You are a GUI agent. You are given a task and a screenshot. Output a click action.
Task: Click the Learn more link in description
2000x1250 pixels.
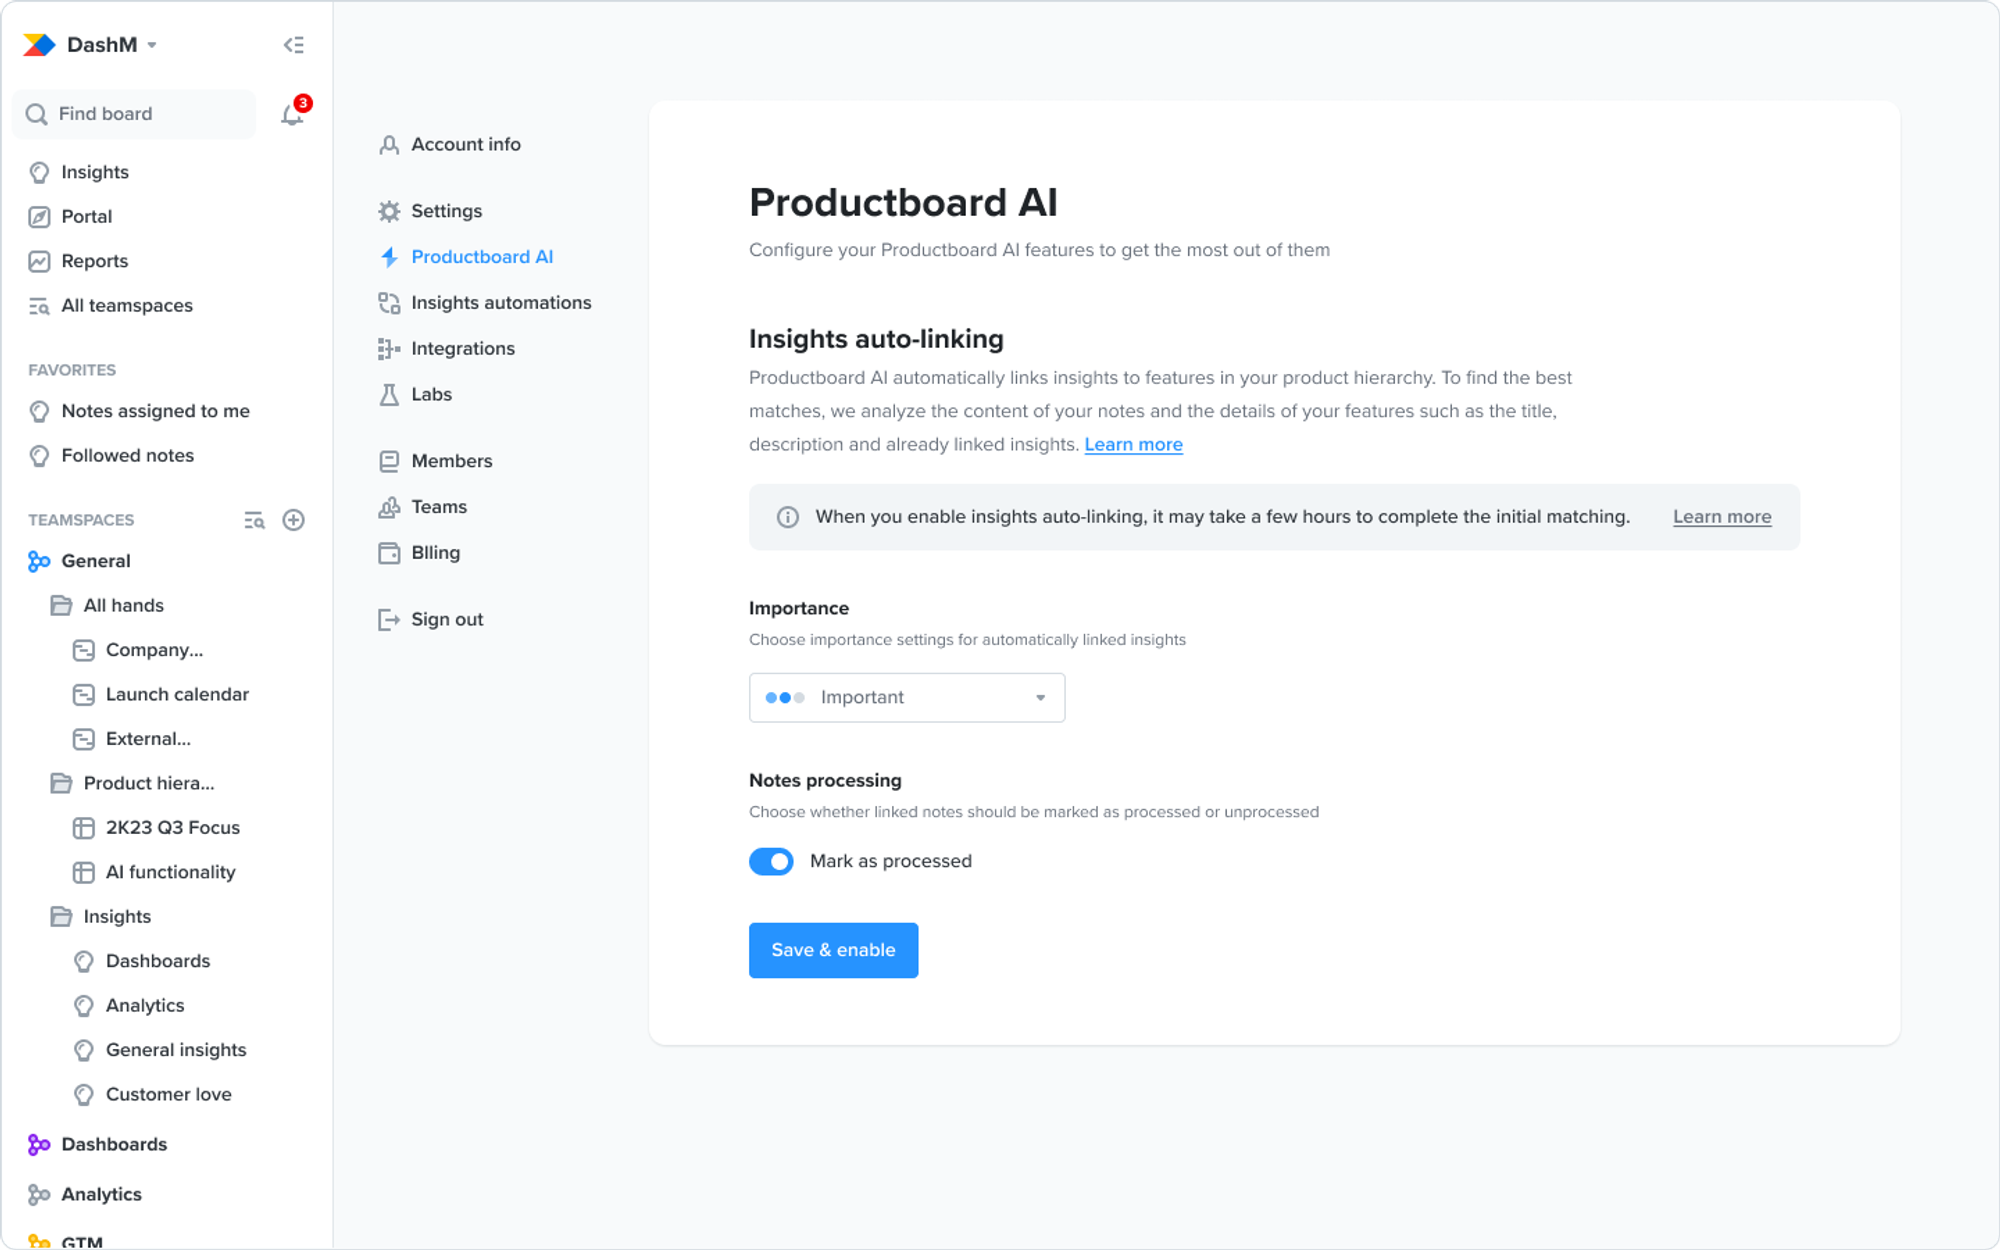coord(1132,444)
